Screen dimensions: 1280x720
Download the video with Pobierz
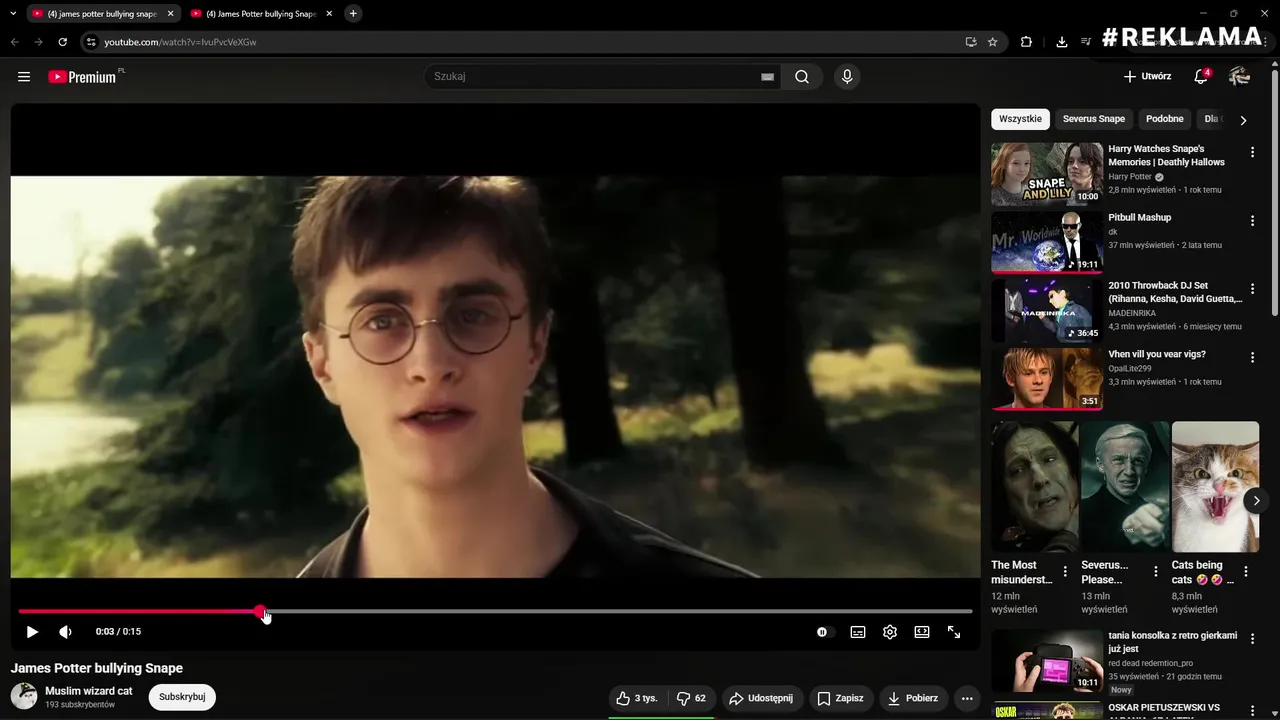pyautogui.click(x=913, y=698)
